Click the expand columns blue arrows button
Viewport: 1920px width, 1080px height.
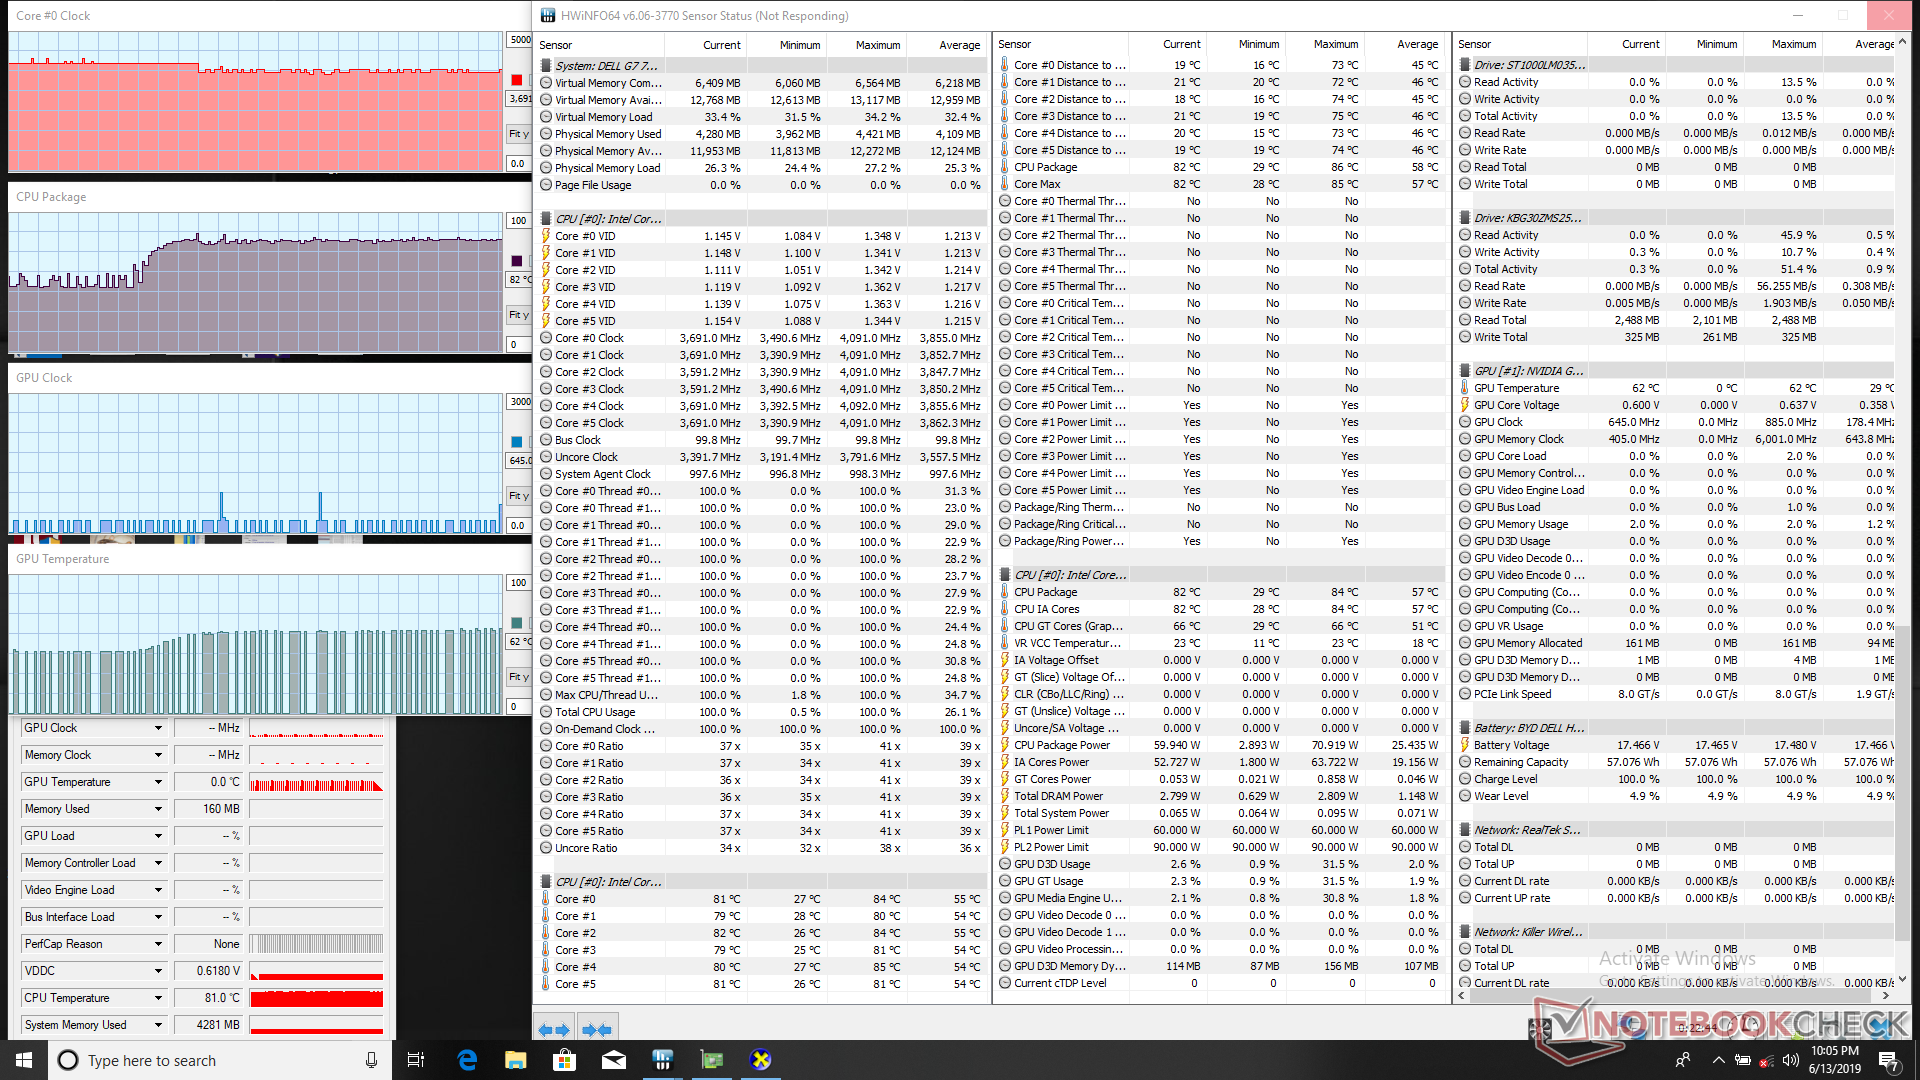[554, 1029]
